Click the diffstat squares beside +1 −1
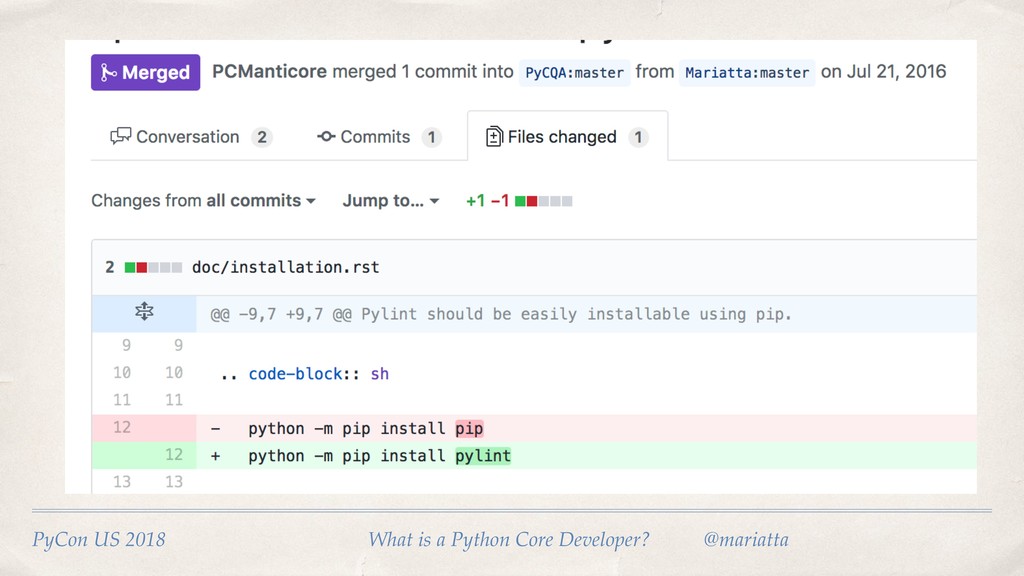Viewport: 1024px width, 576px height. tap(544, 200)
